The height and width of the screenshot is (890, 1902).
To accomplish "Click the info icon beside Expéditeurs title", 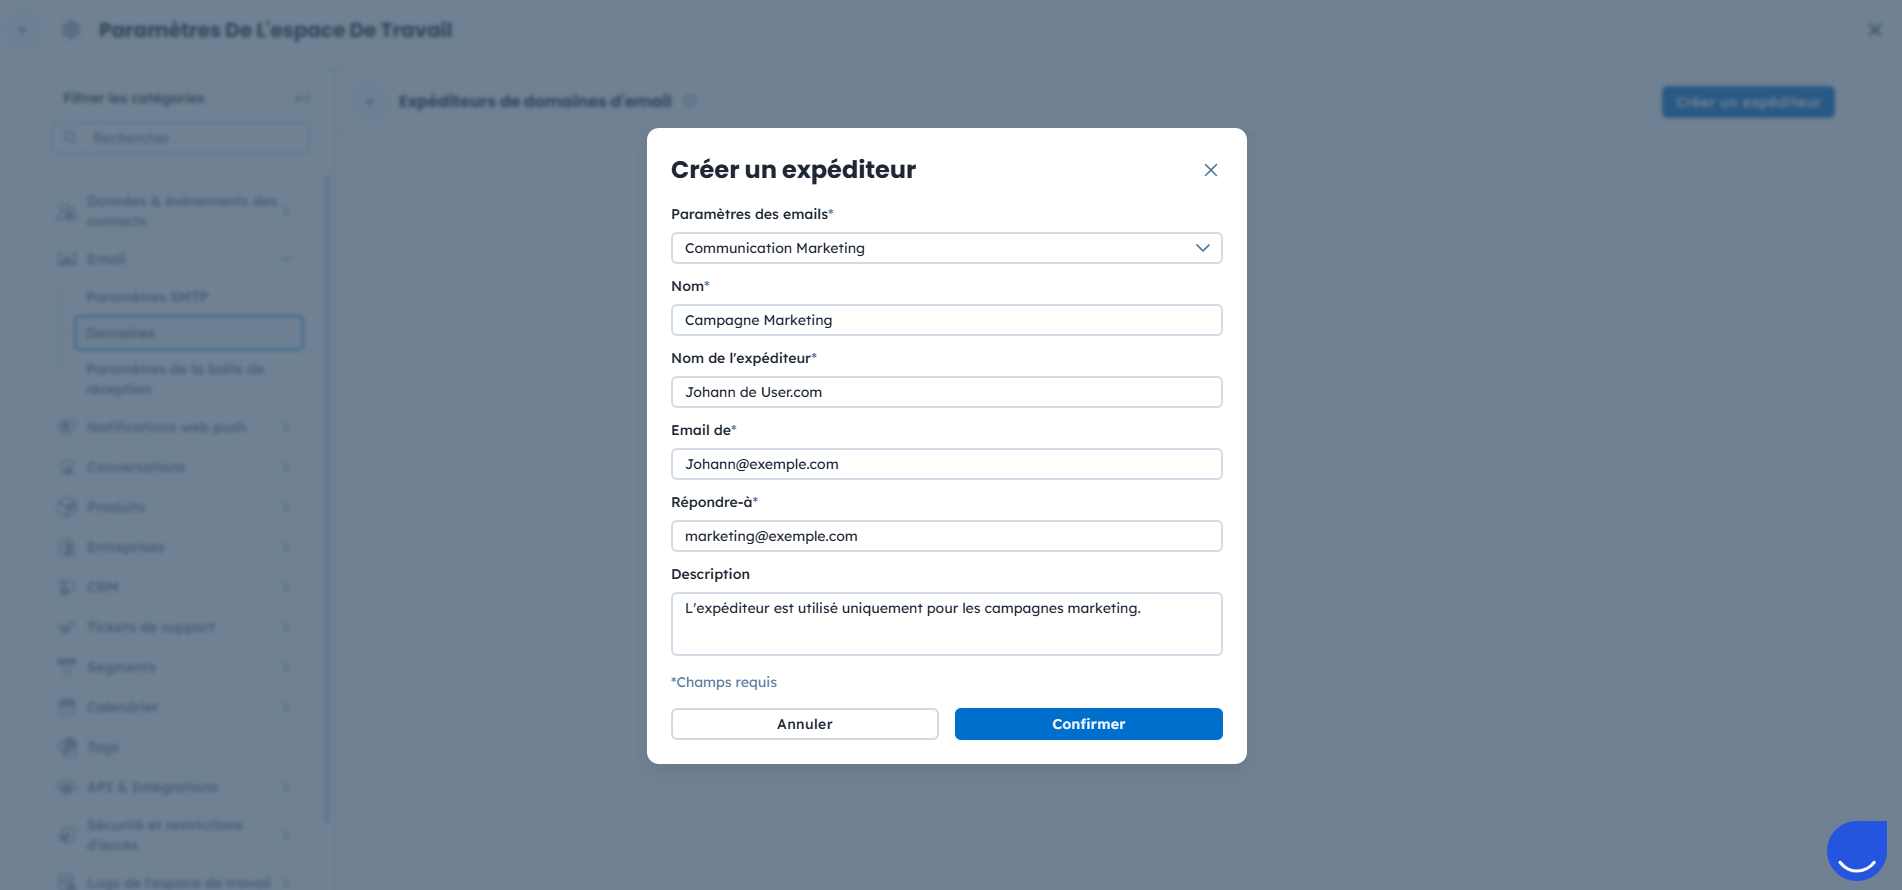I will coord(690,101).
